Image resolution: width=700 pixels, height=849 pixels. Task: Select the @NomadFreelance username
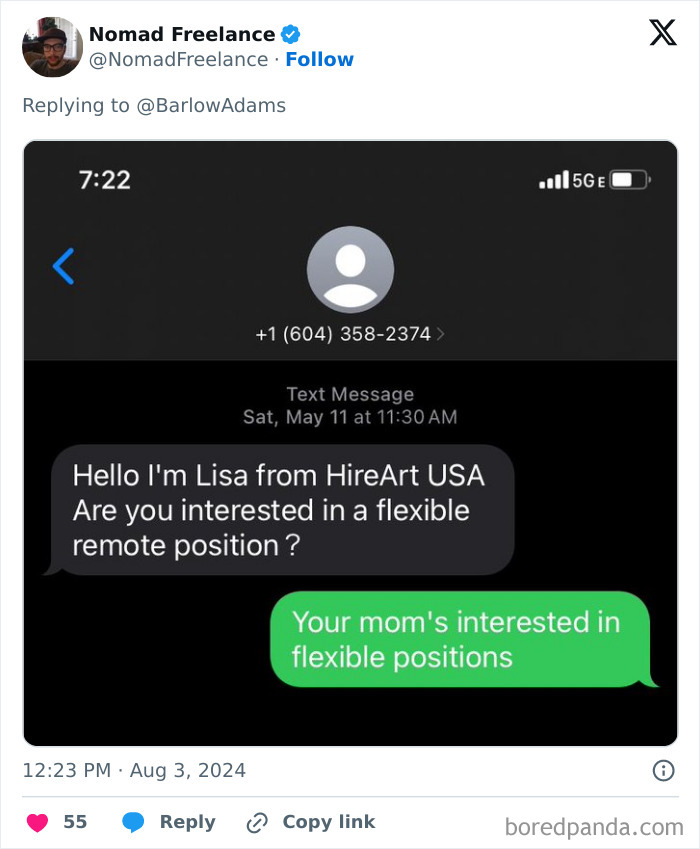click(178, 59)
